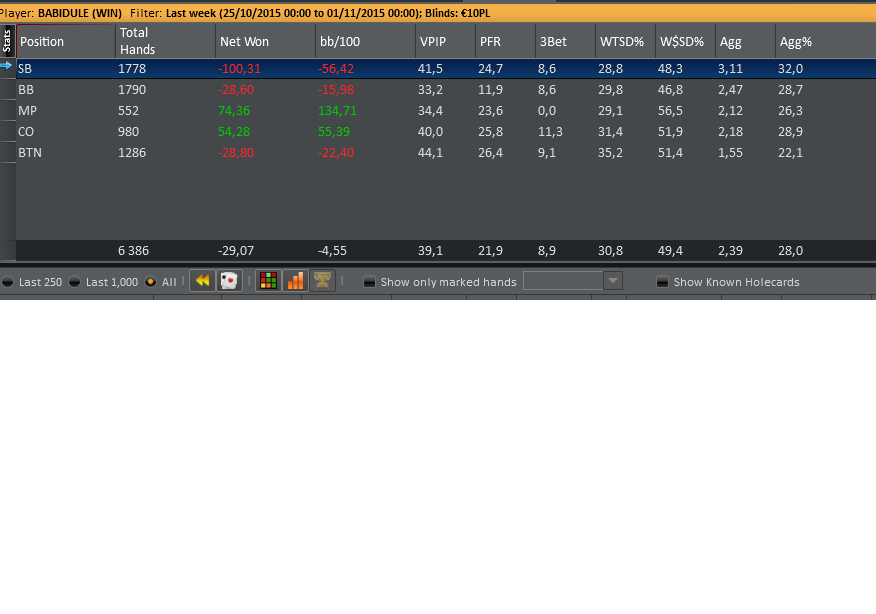Select the BB position row
Image resolution: width=876 pixels, height=614 pixels.
tap(446, 89)
